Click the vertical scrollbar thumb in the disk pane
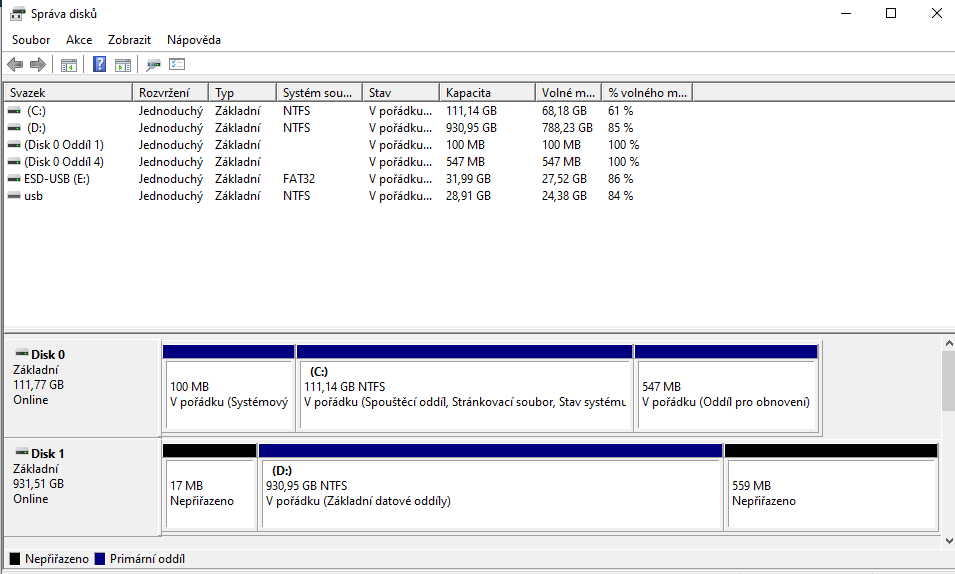The height and width of the screenshot is (574, 955). click(x=948, y=381)
